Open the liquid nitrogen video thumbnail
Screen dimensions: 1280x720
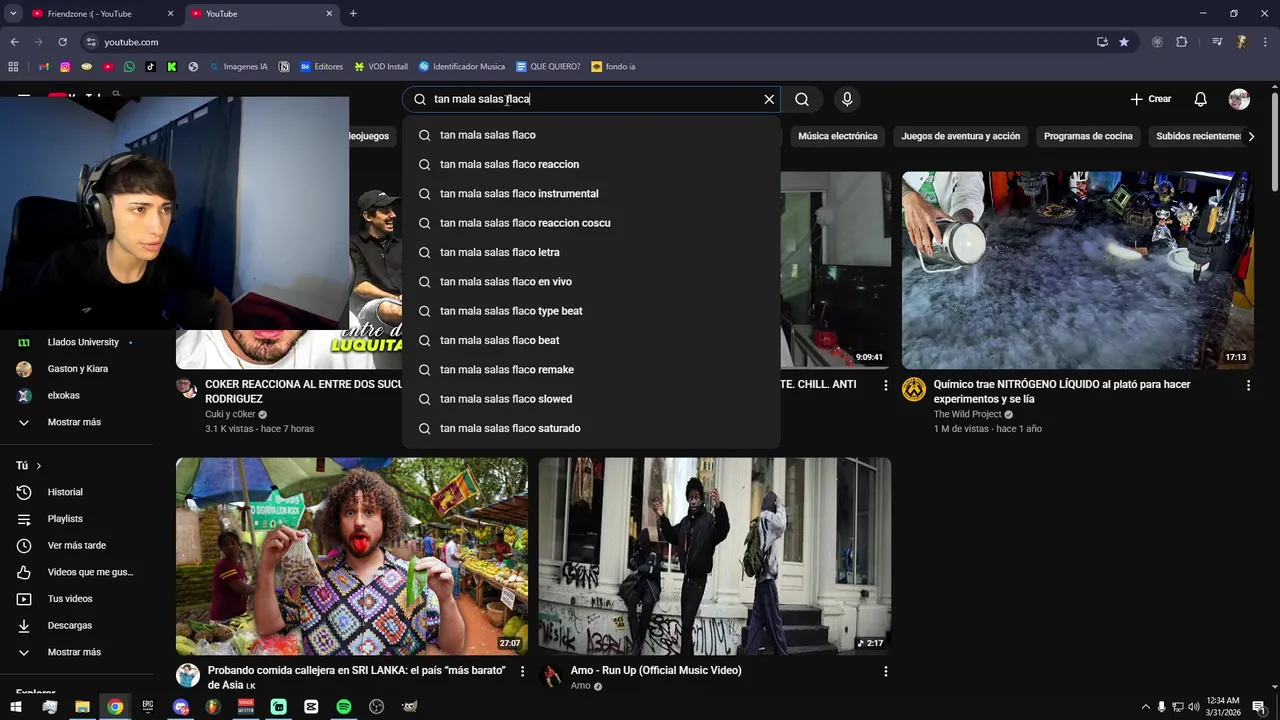tap(1077, 270)
